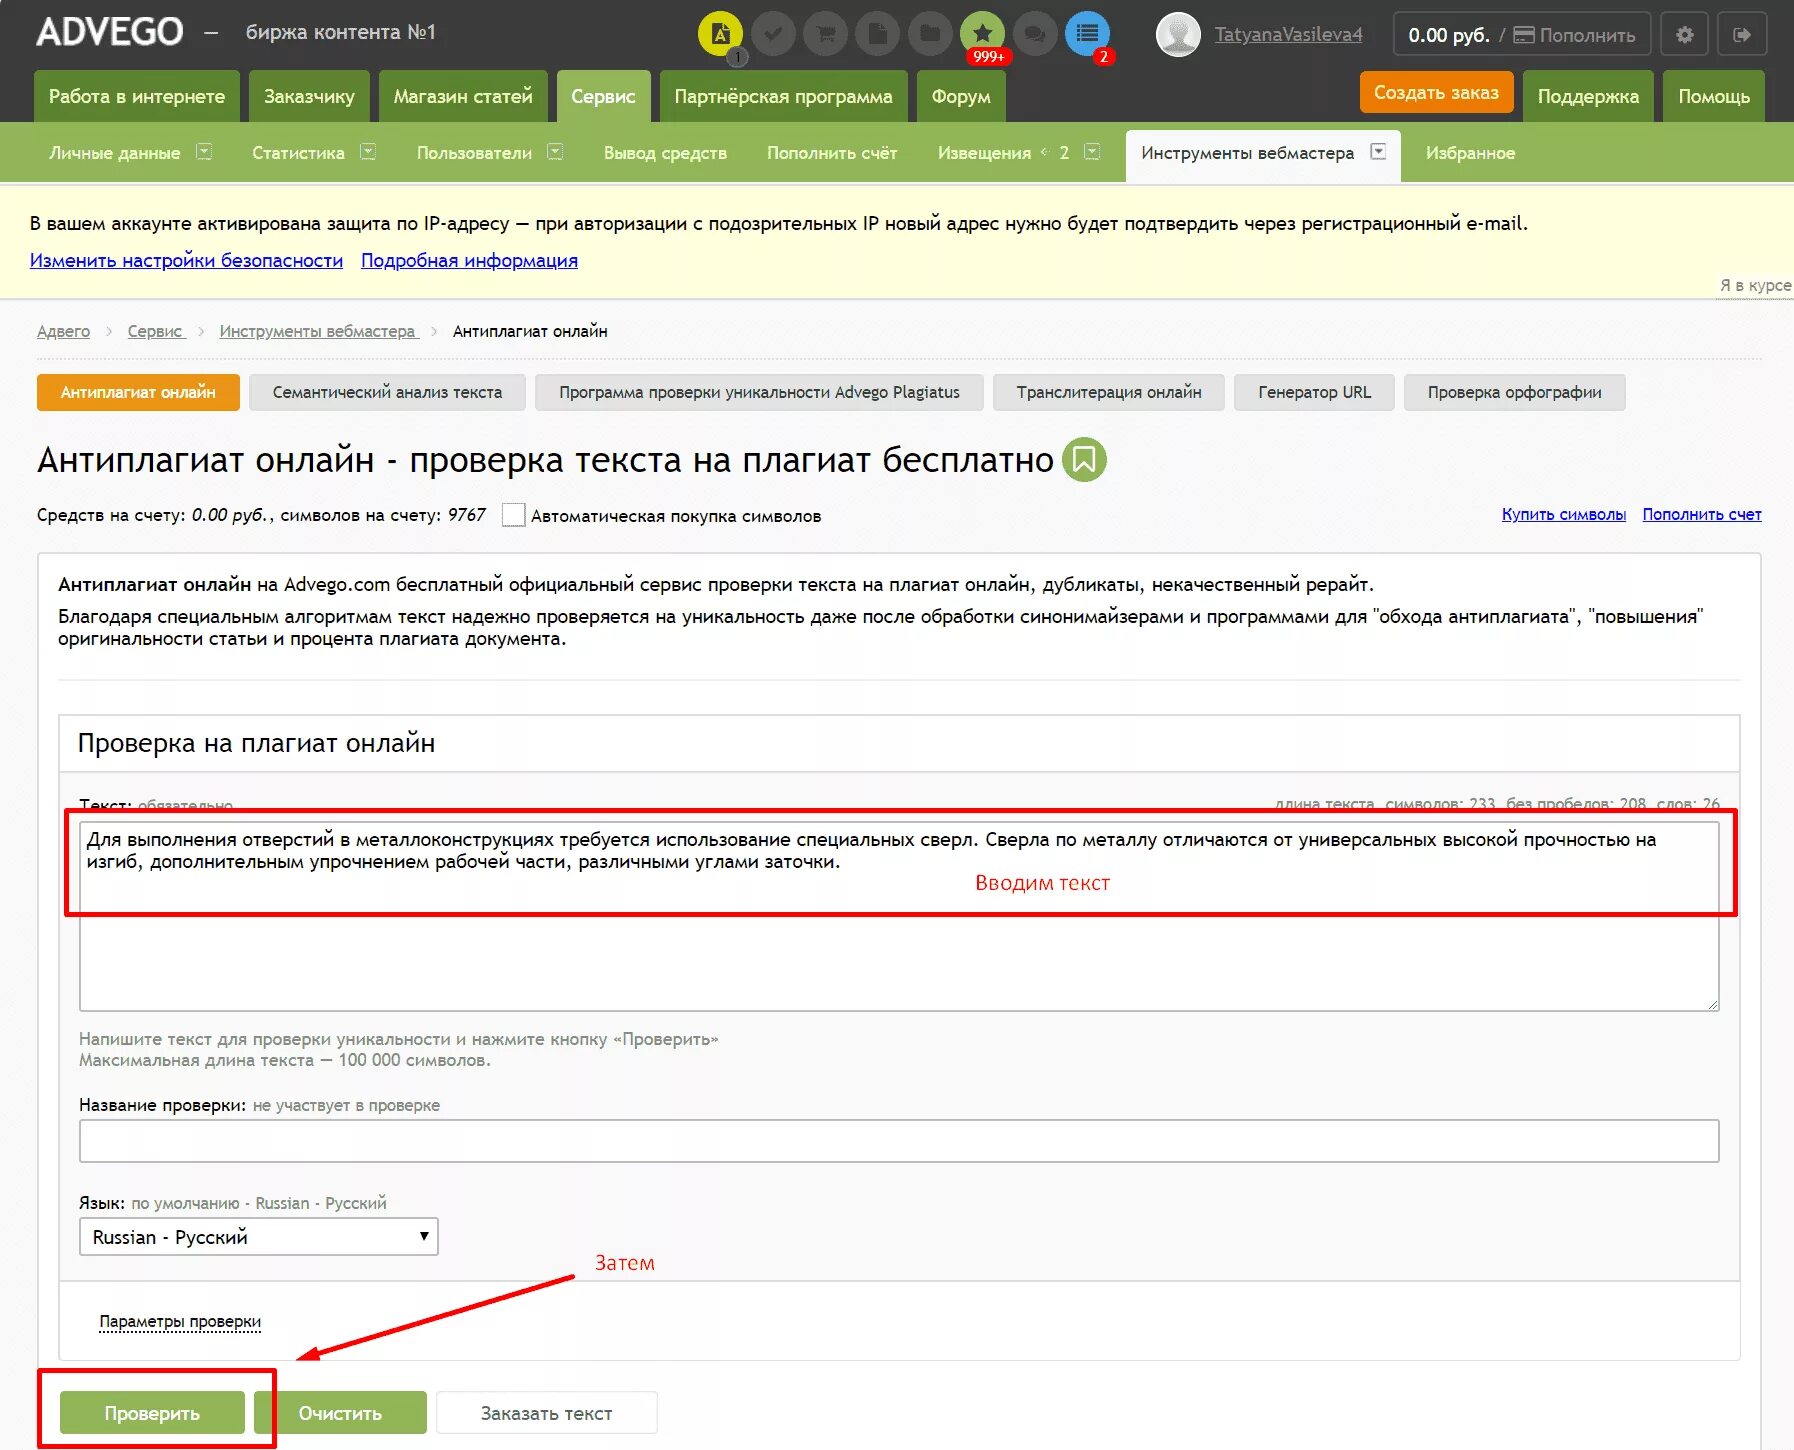This screenshot has height=1450, width=1794.
Task: Click the Пополнить text in header balance box
Action: [x=1587, y=35]
